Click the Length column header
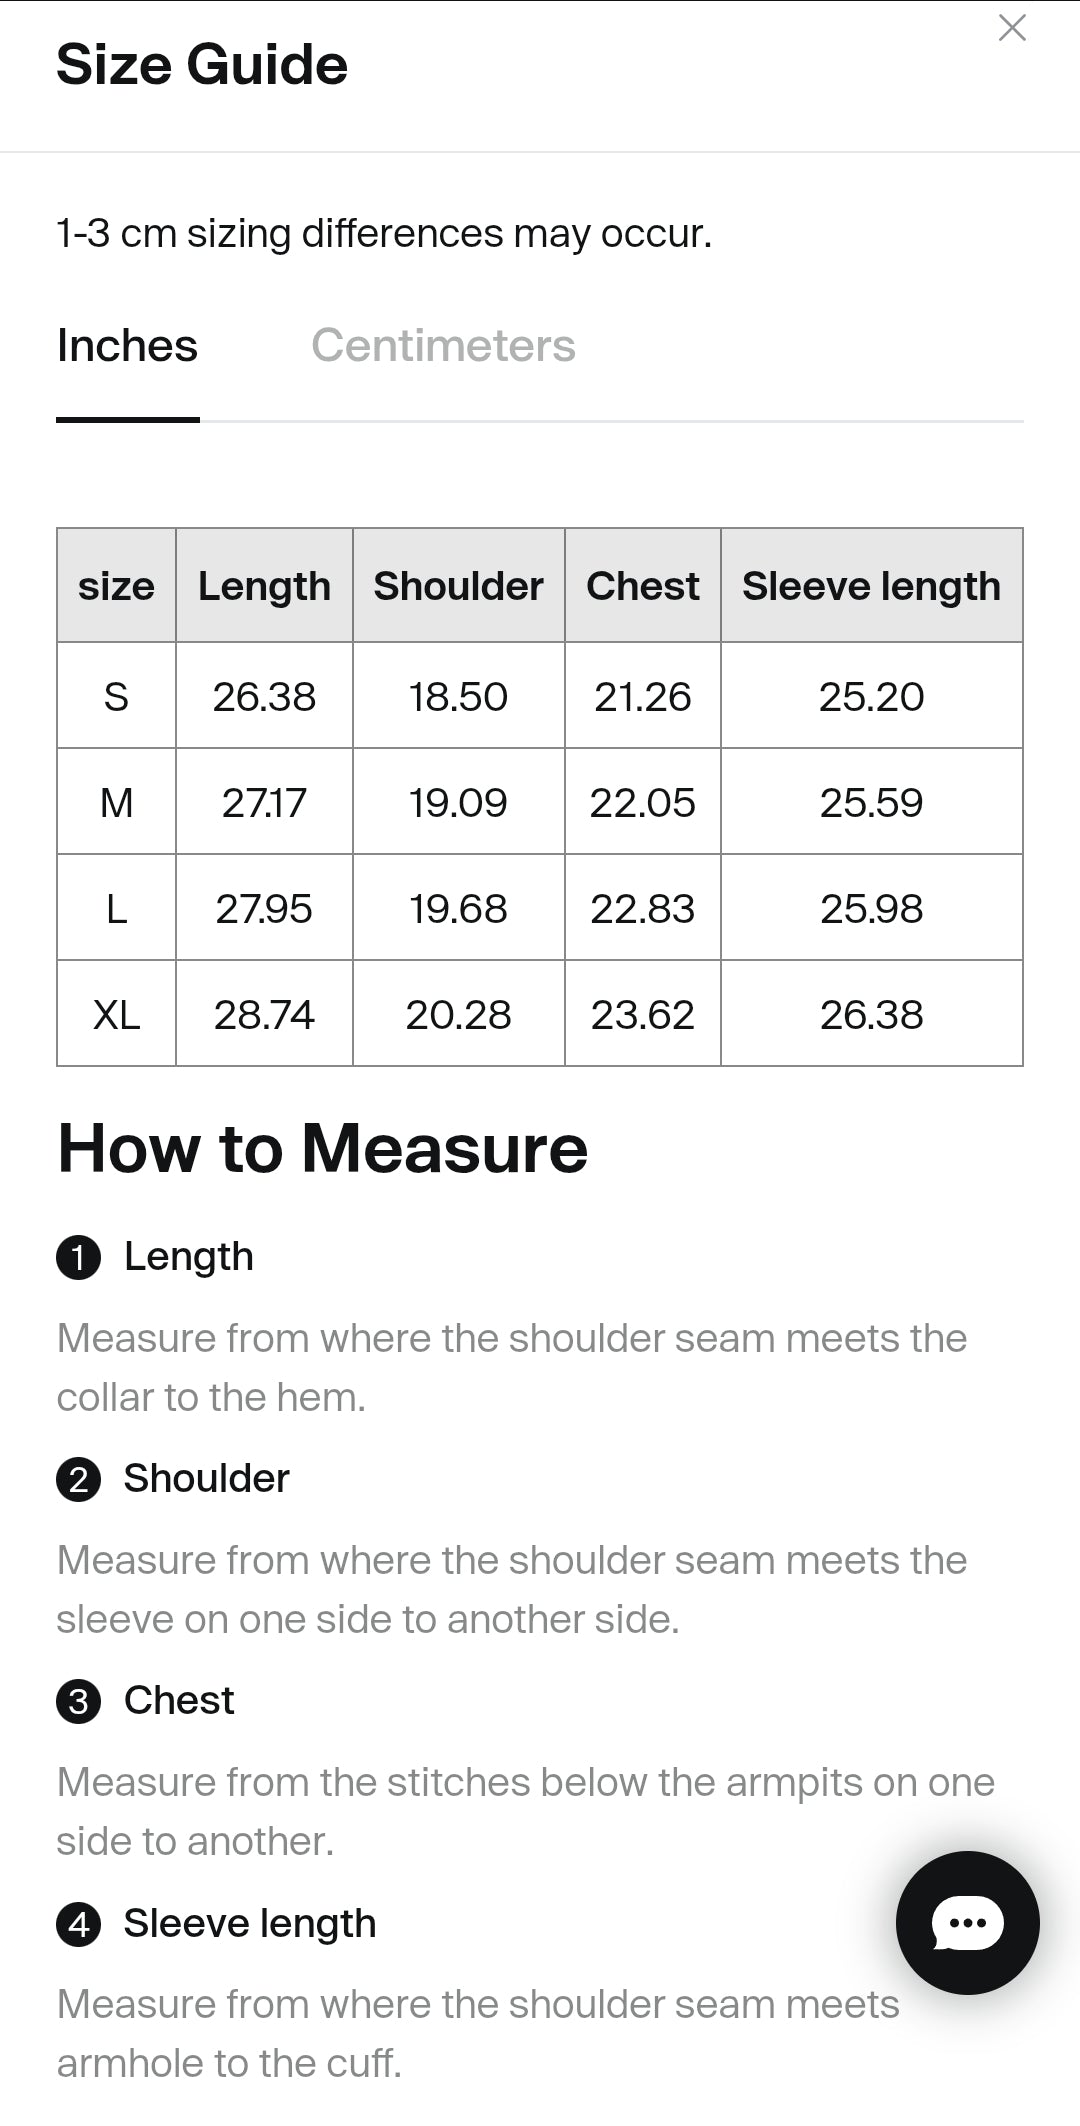 [x=264, y=586]
